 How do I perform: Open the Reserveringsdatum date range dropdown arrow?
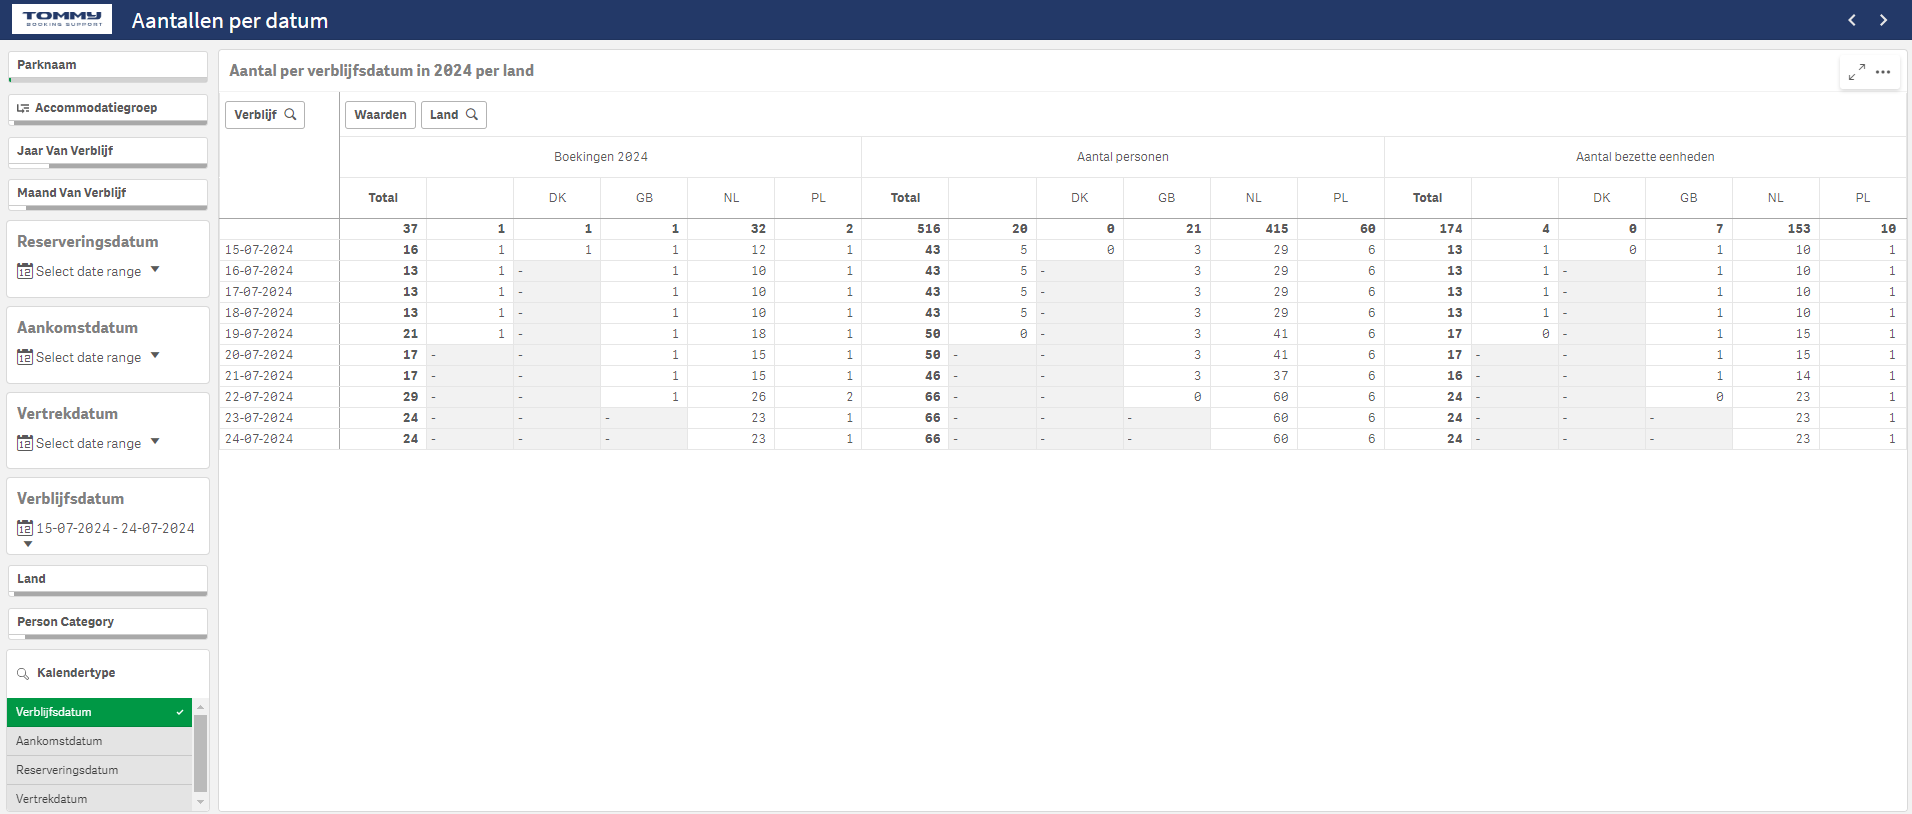155,270
